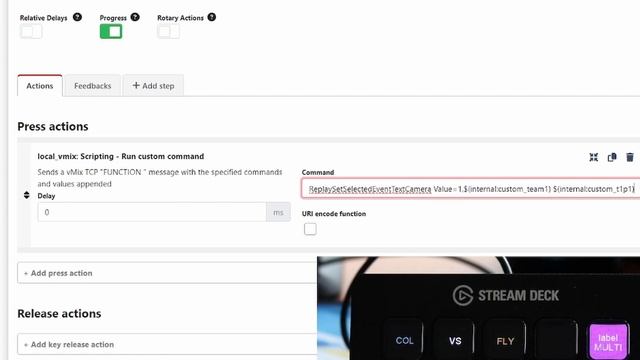The width and height of the screenshot is (640, 360).
Task: Check the URI encode function box
Action: click(x=310, y=229)
